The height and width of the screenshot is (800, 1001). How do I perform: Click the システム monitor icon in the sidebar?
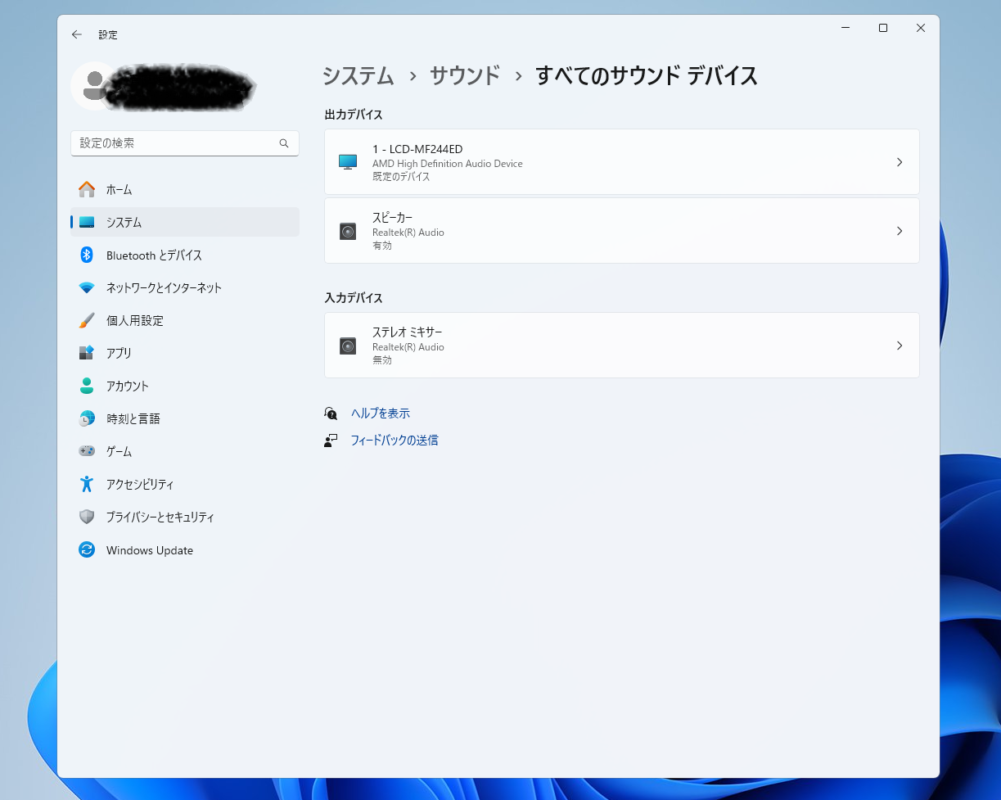pos(87,222)
